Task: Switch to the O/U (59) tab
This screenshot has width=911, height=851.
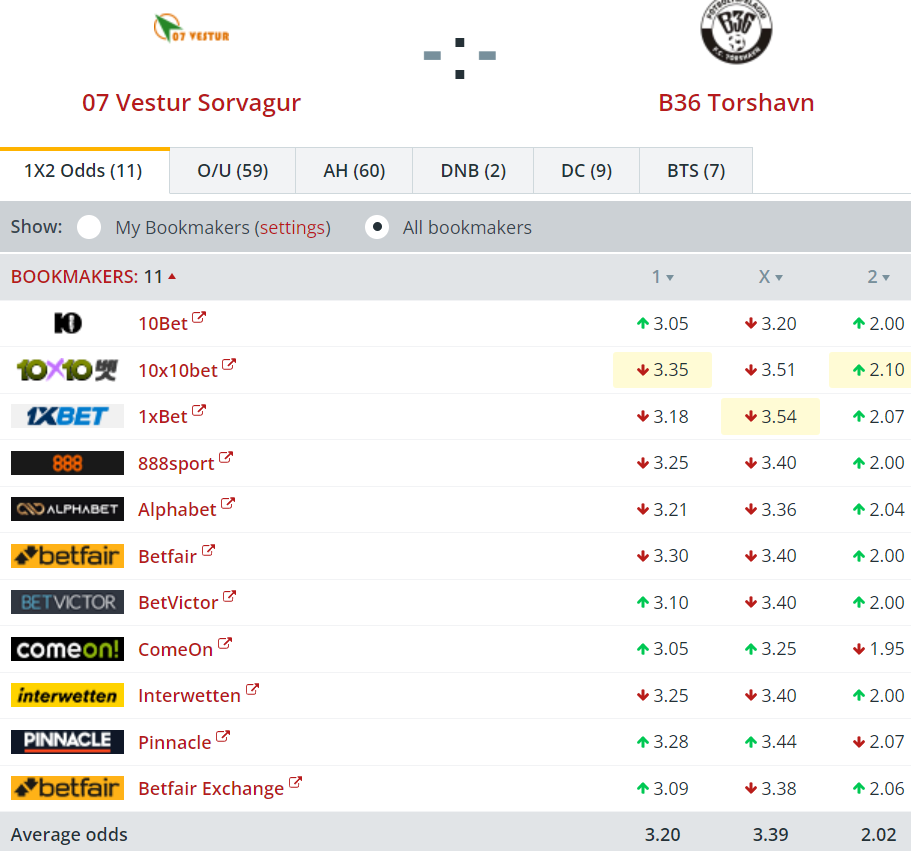Action: (x=232, y=171)
